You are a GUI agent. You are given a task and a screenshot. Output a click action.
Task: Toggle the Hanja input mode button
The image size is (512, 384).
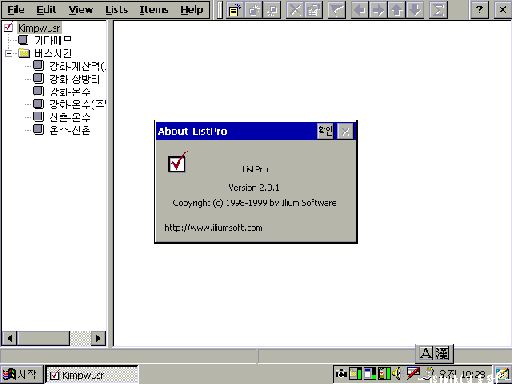pyautogui.click(x=443, y=353)
